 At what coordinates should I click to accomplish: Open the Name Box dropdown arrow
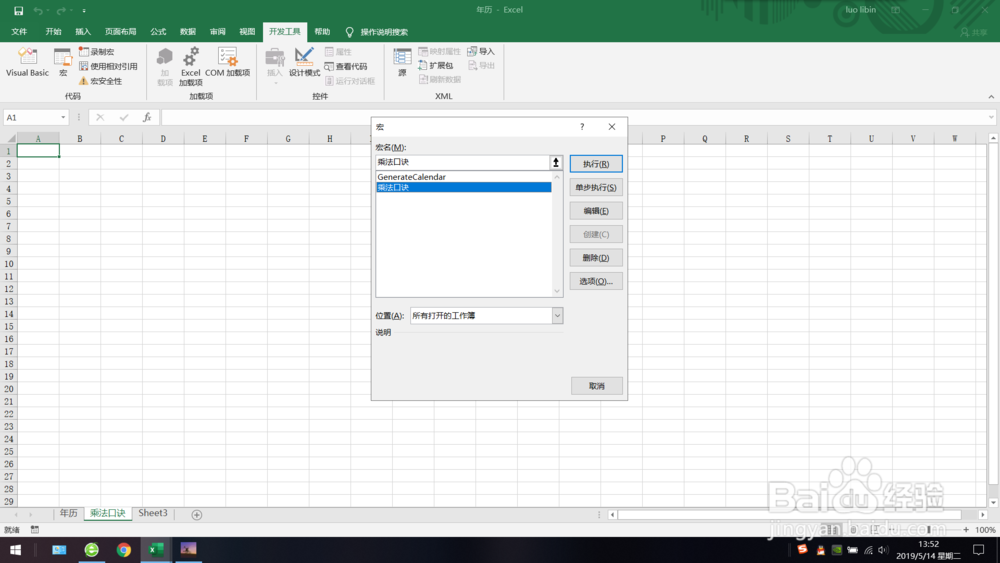(x=63, y=117)
